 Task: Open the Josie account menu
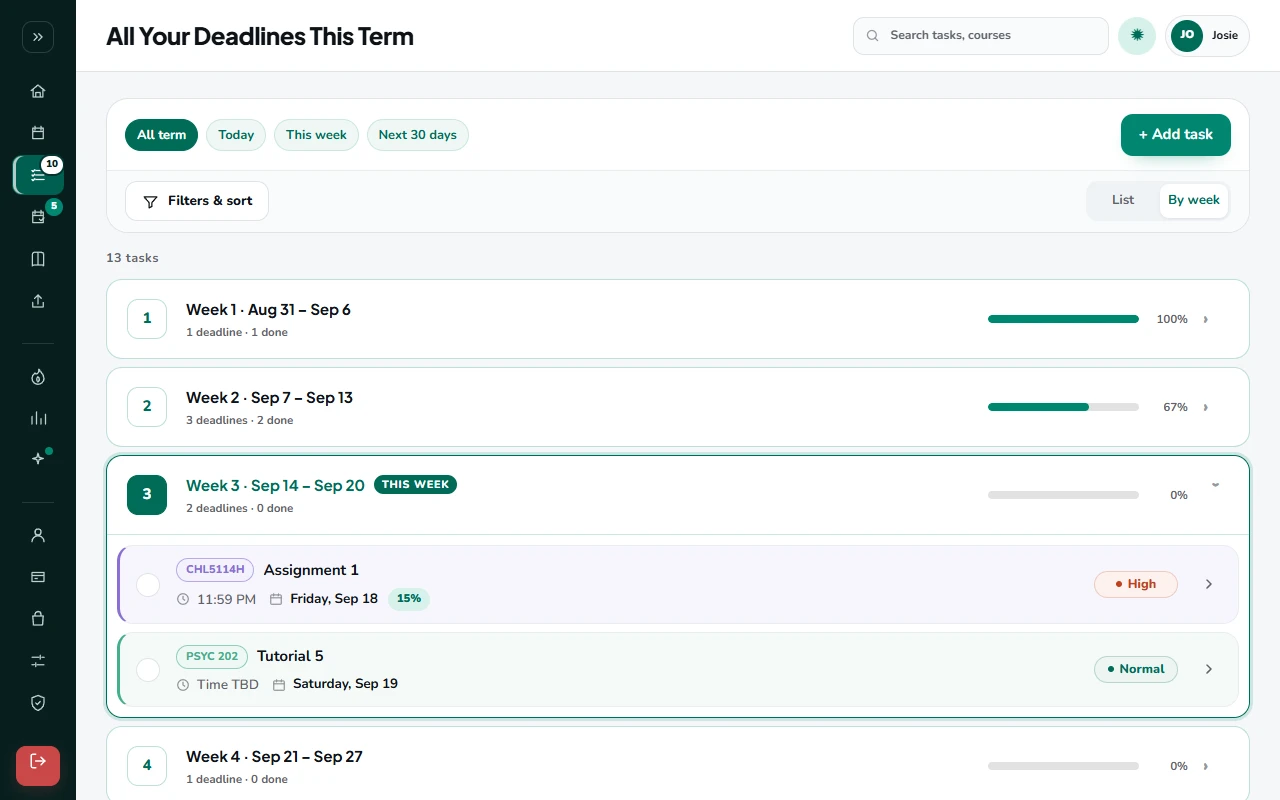tap(1207, 36)
